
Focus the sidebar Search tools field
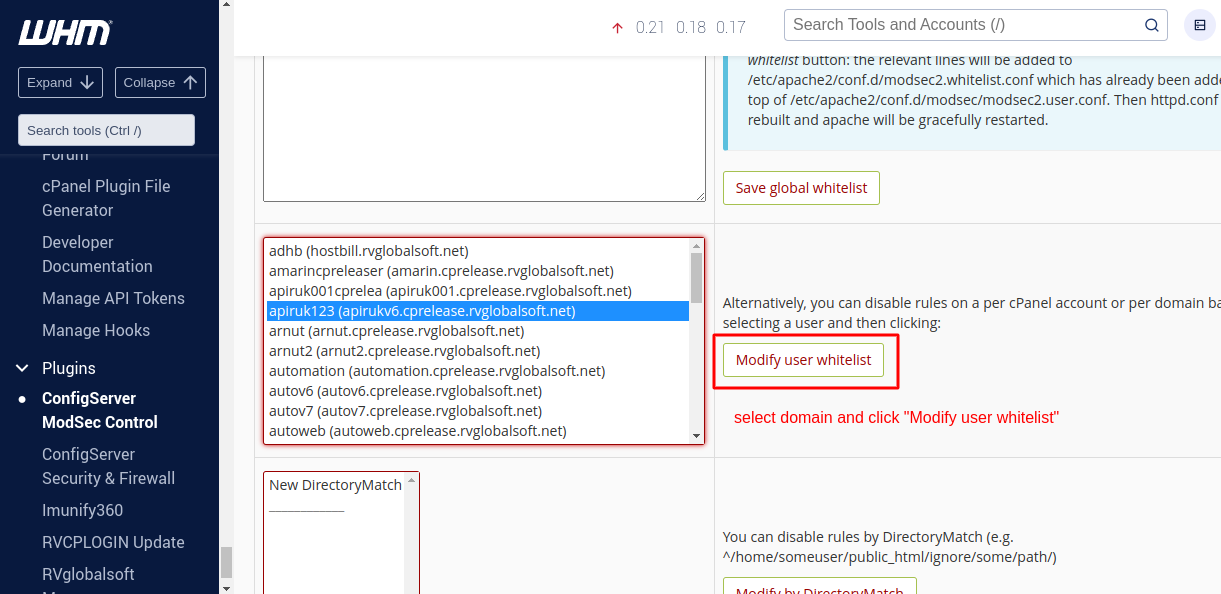point(106,130)
